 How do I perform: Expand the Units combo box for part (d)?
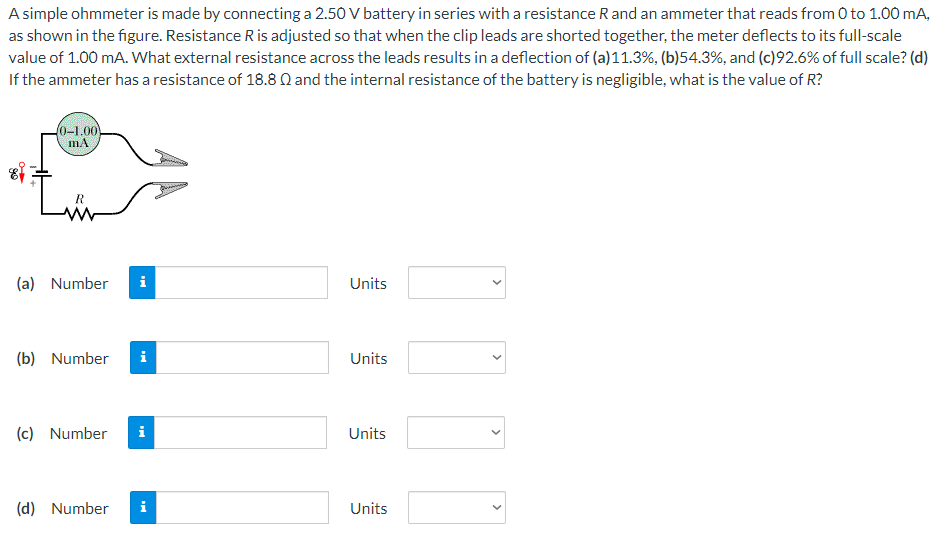tap(457, 507)
